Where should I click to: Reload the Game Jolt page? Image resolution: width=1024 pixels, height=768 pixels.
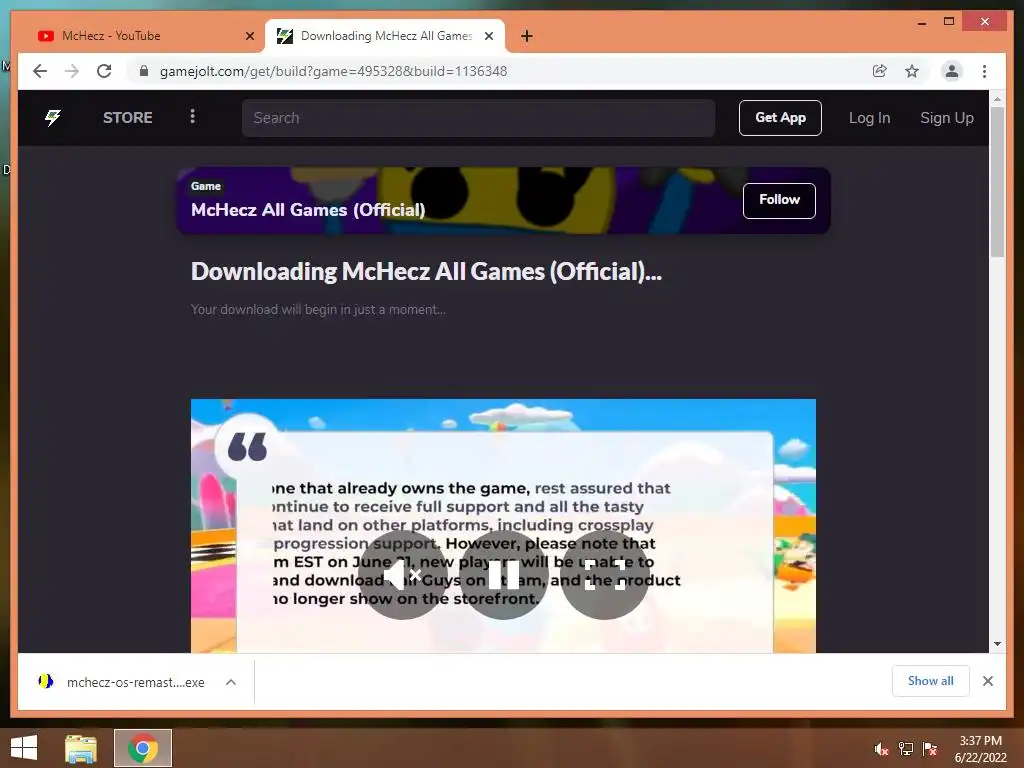coord(104,71)
